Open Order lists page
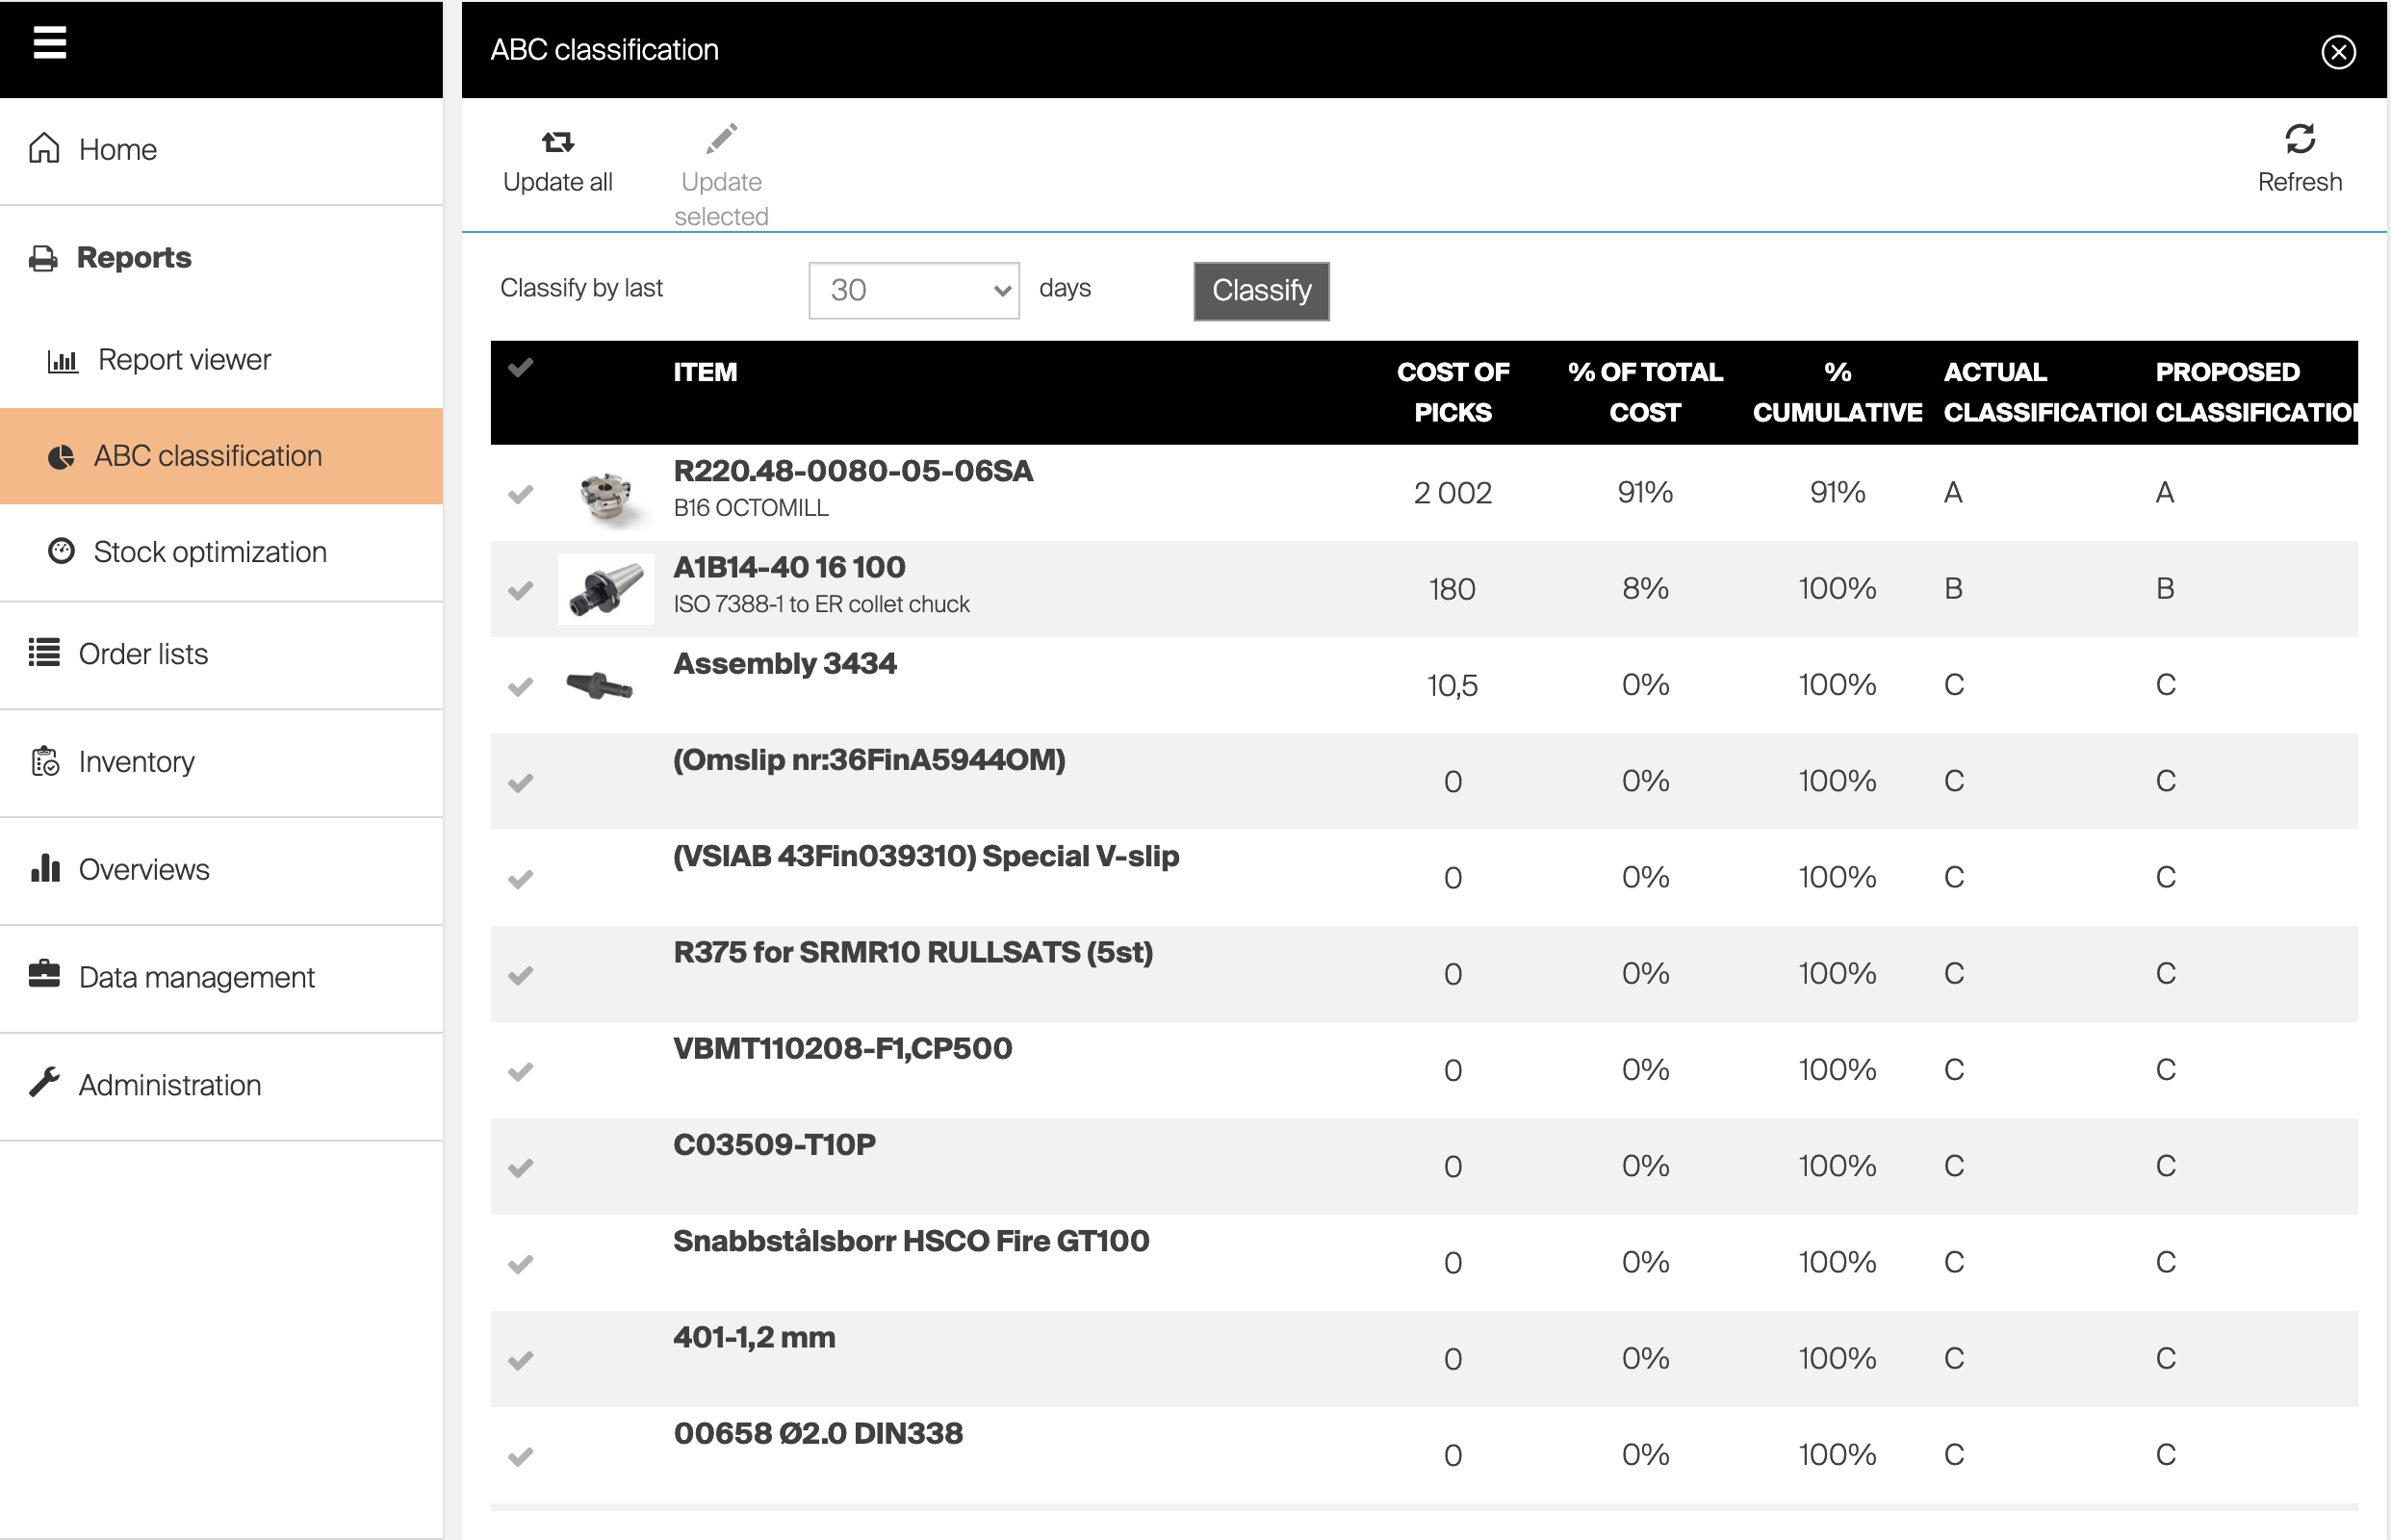Screen dimensions: 2391x1540 [x=143, y=654]
